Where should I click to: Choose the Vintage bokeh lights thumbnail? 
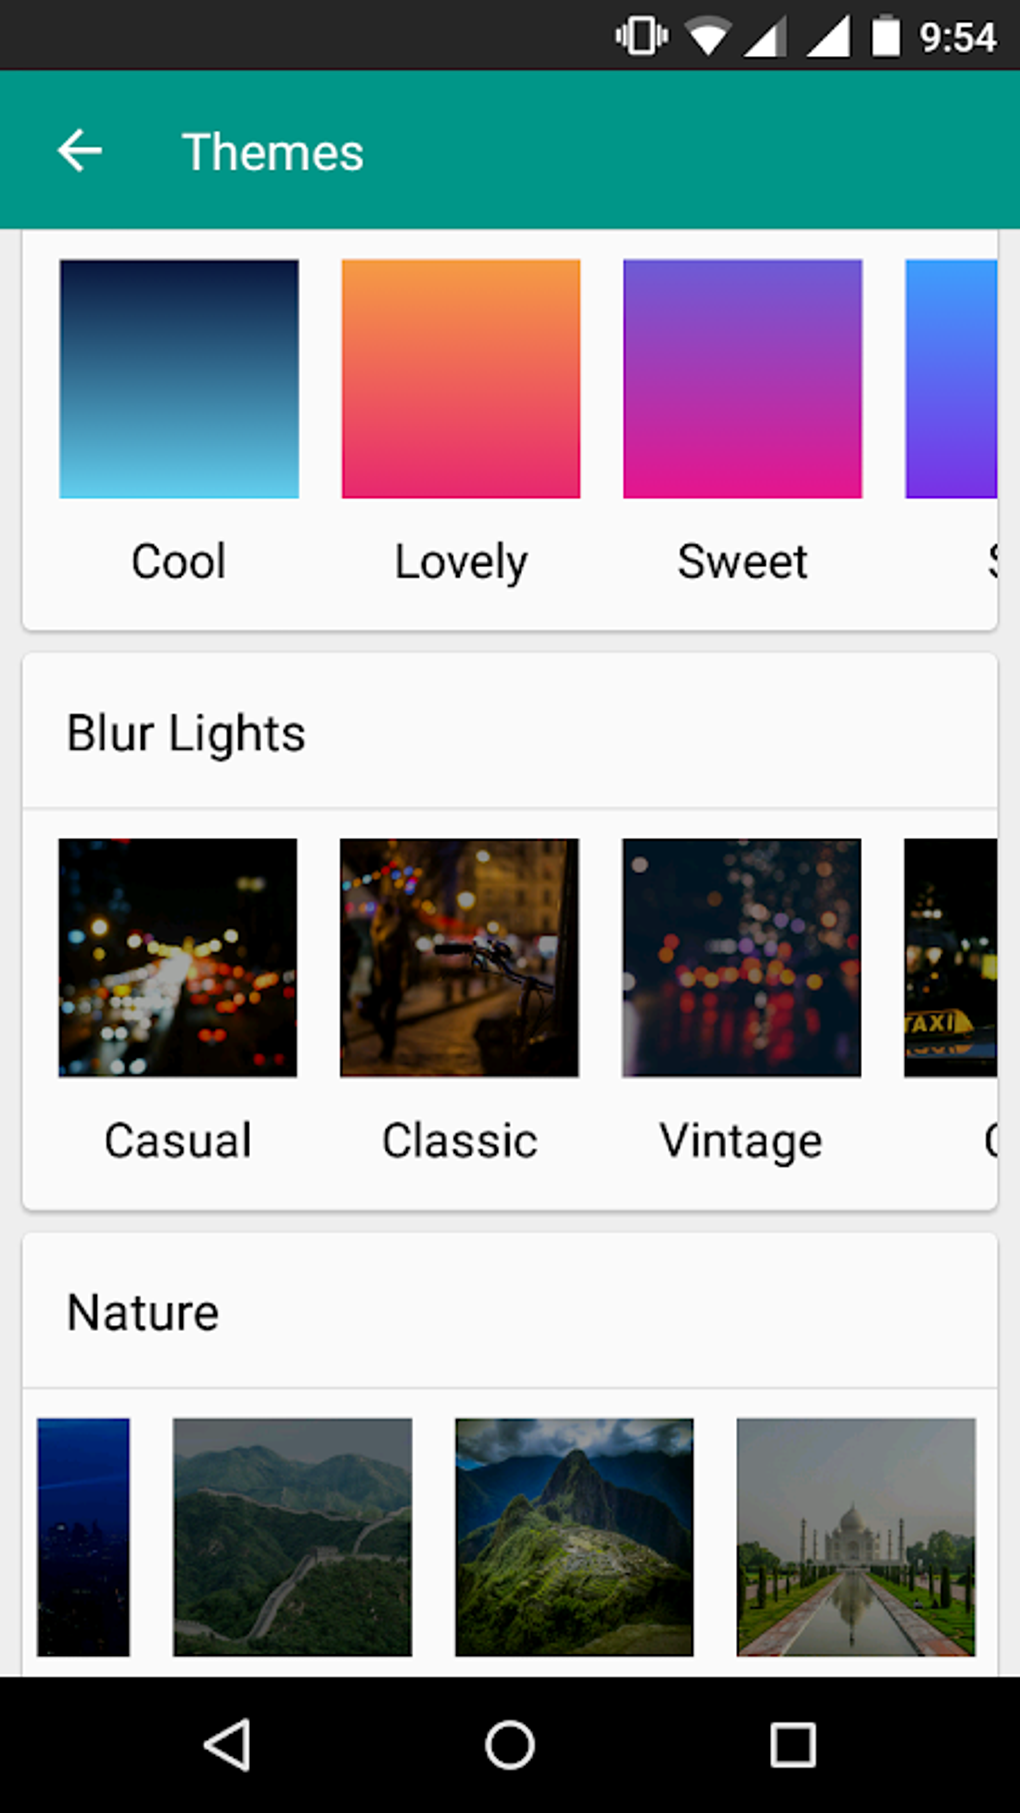(741, 958)
